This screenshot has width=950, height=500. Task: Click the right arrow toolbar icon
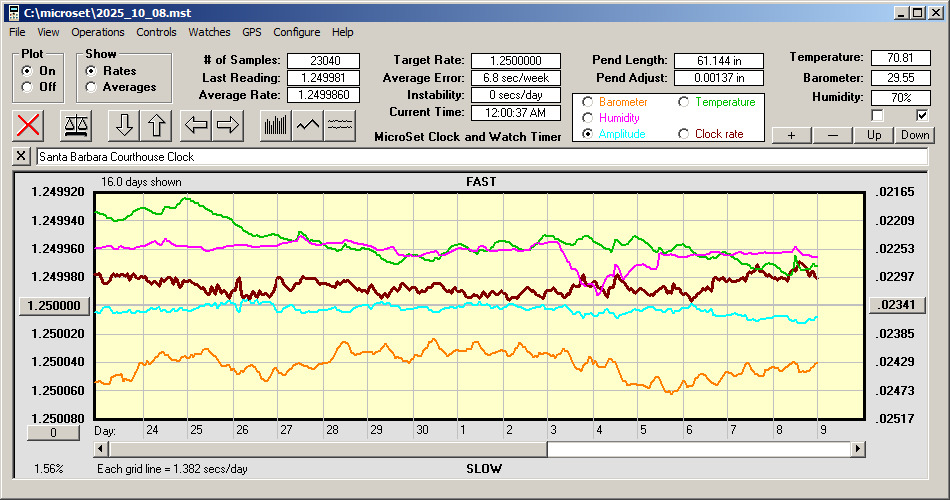(x=227, y=125)
